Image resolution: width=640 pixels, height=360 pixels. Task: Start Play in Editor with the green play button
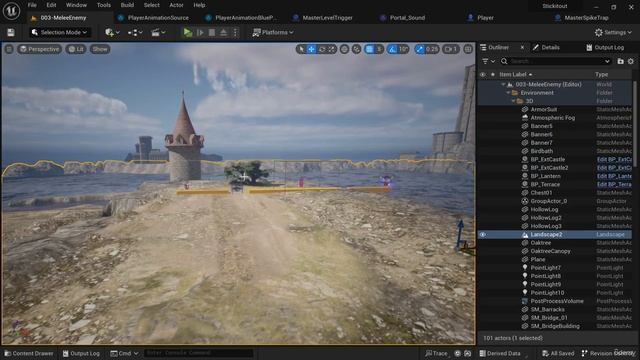pyautogui.click(x=187, y=32)
